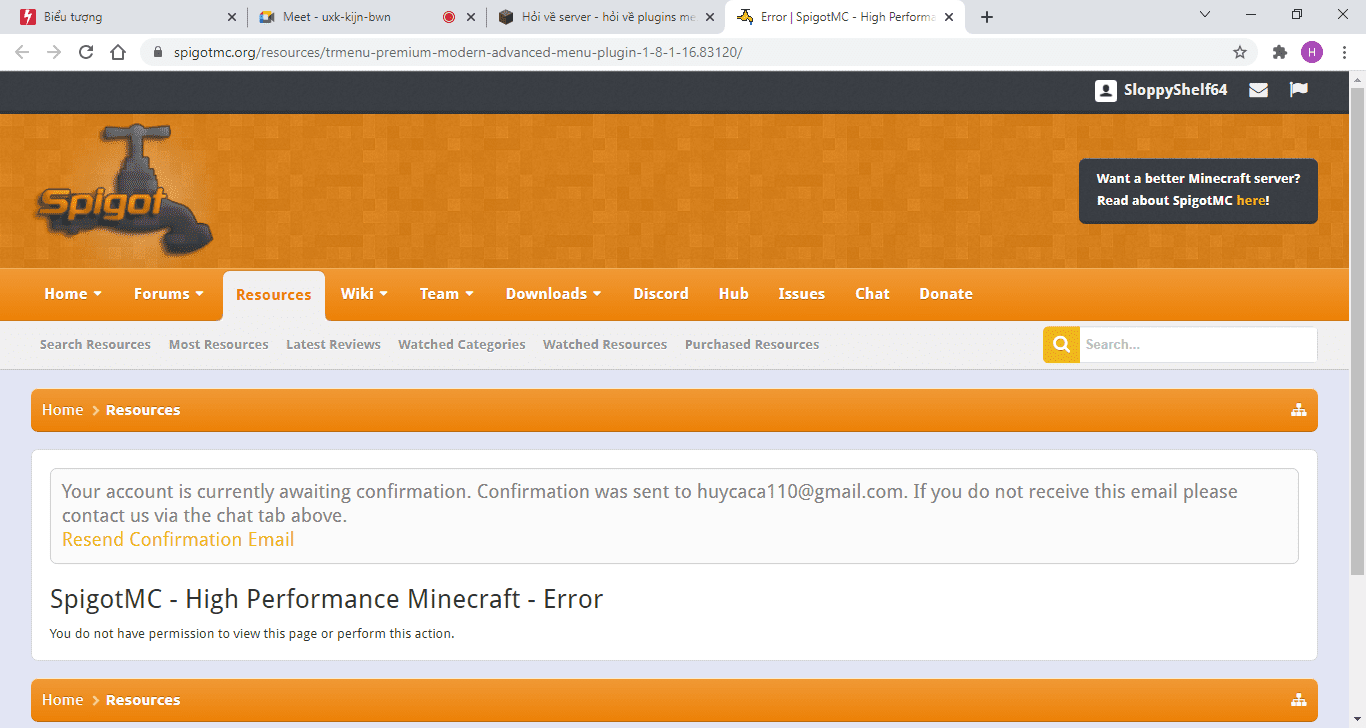Open the Chat navigation item
Viewport: 1366px width, 728px height.
point(872,294)
